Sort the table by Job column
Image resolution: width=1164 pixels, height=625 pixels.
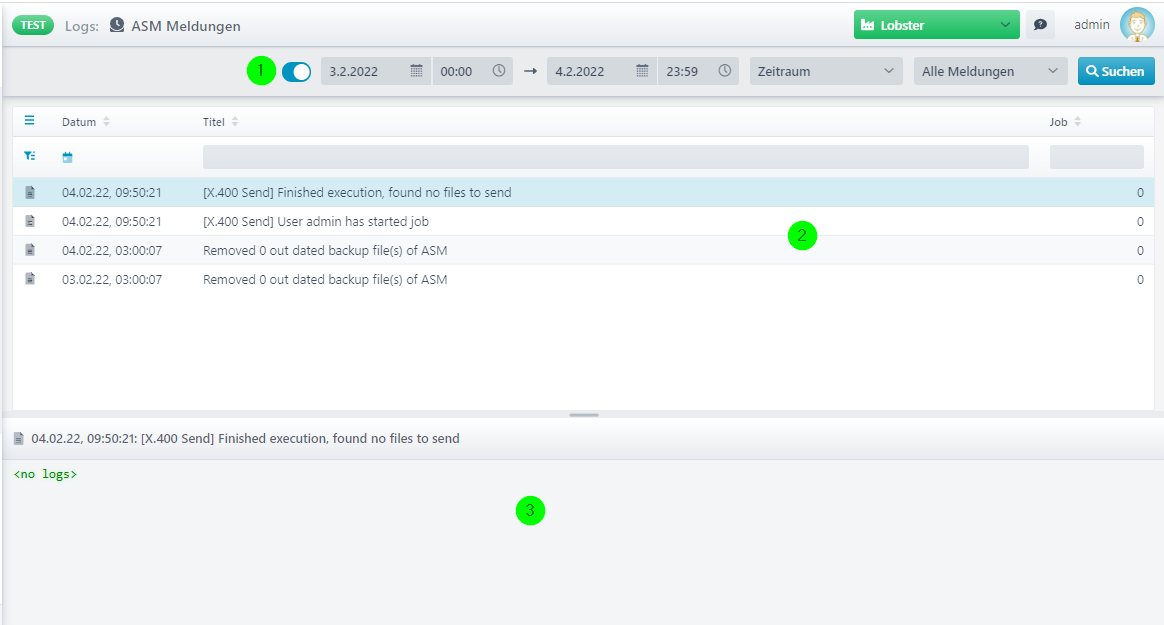[1065, 122]
